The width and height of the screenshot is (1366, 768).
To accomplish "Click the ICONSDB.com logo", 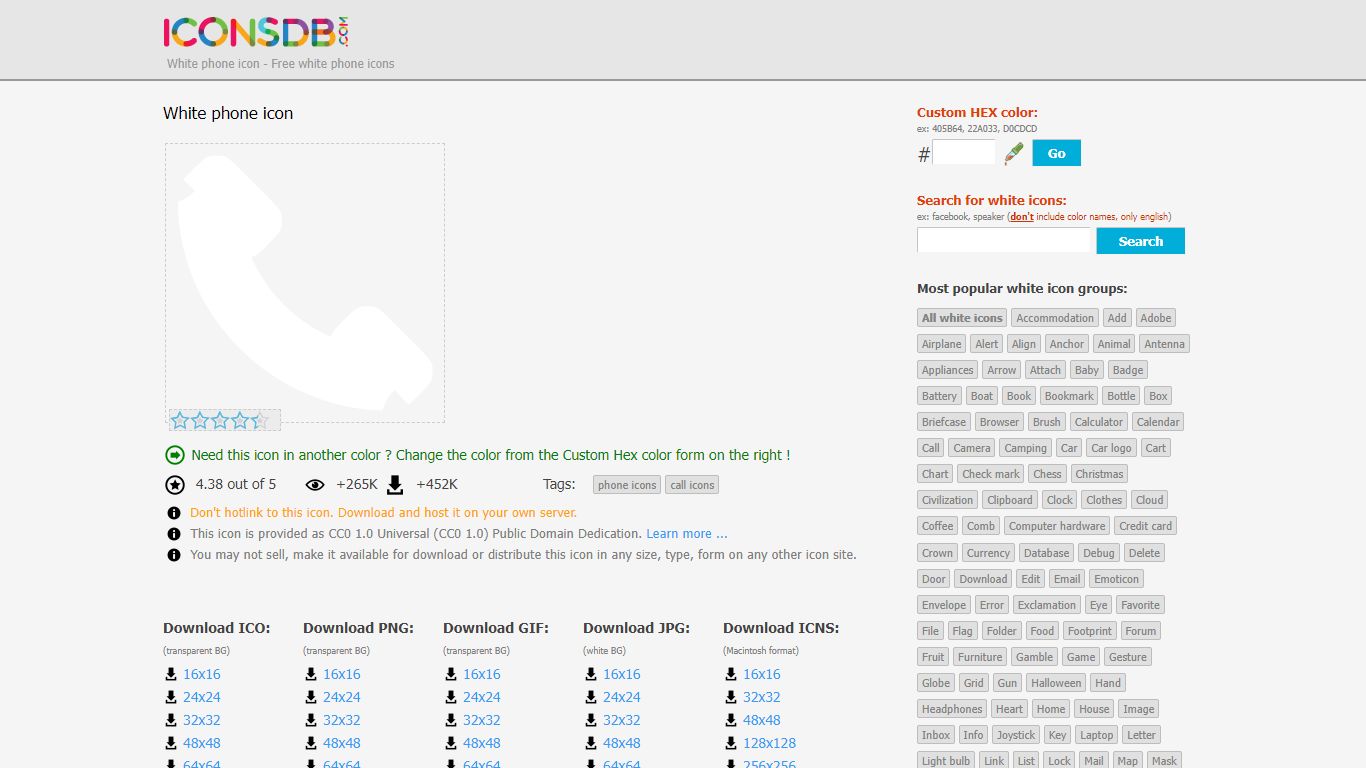I will click(x=256, y=33).
